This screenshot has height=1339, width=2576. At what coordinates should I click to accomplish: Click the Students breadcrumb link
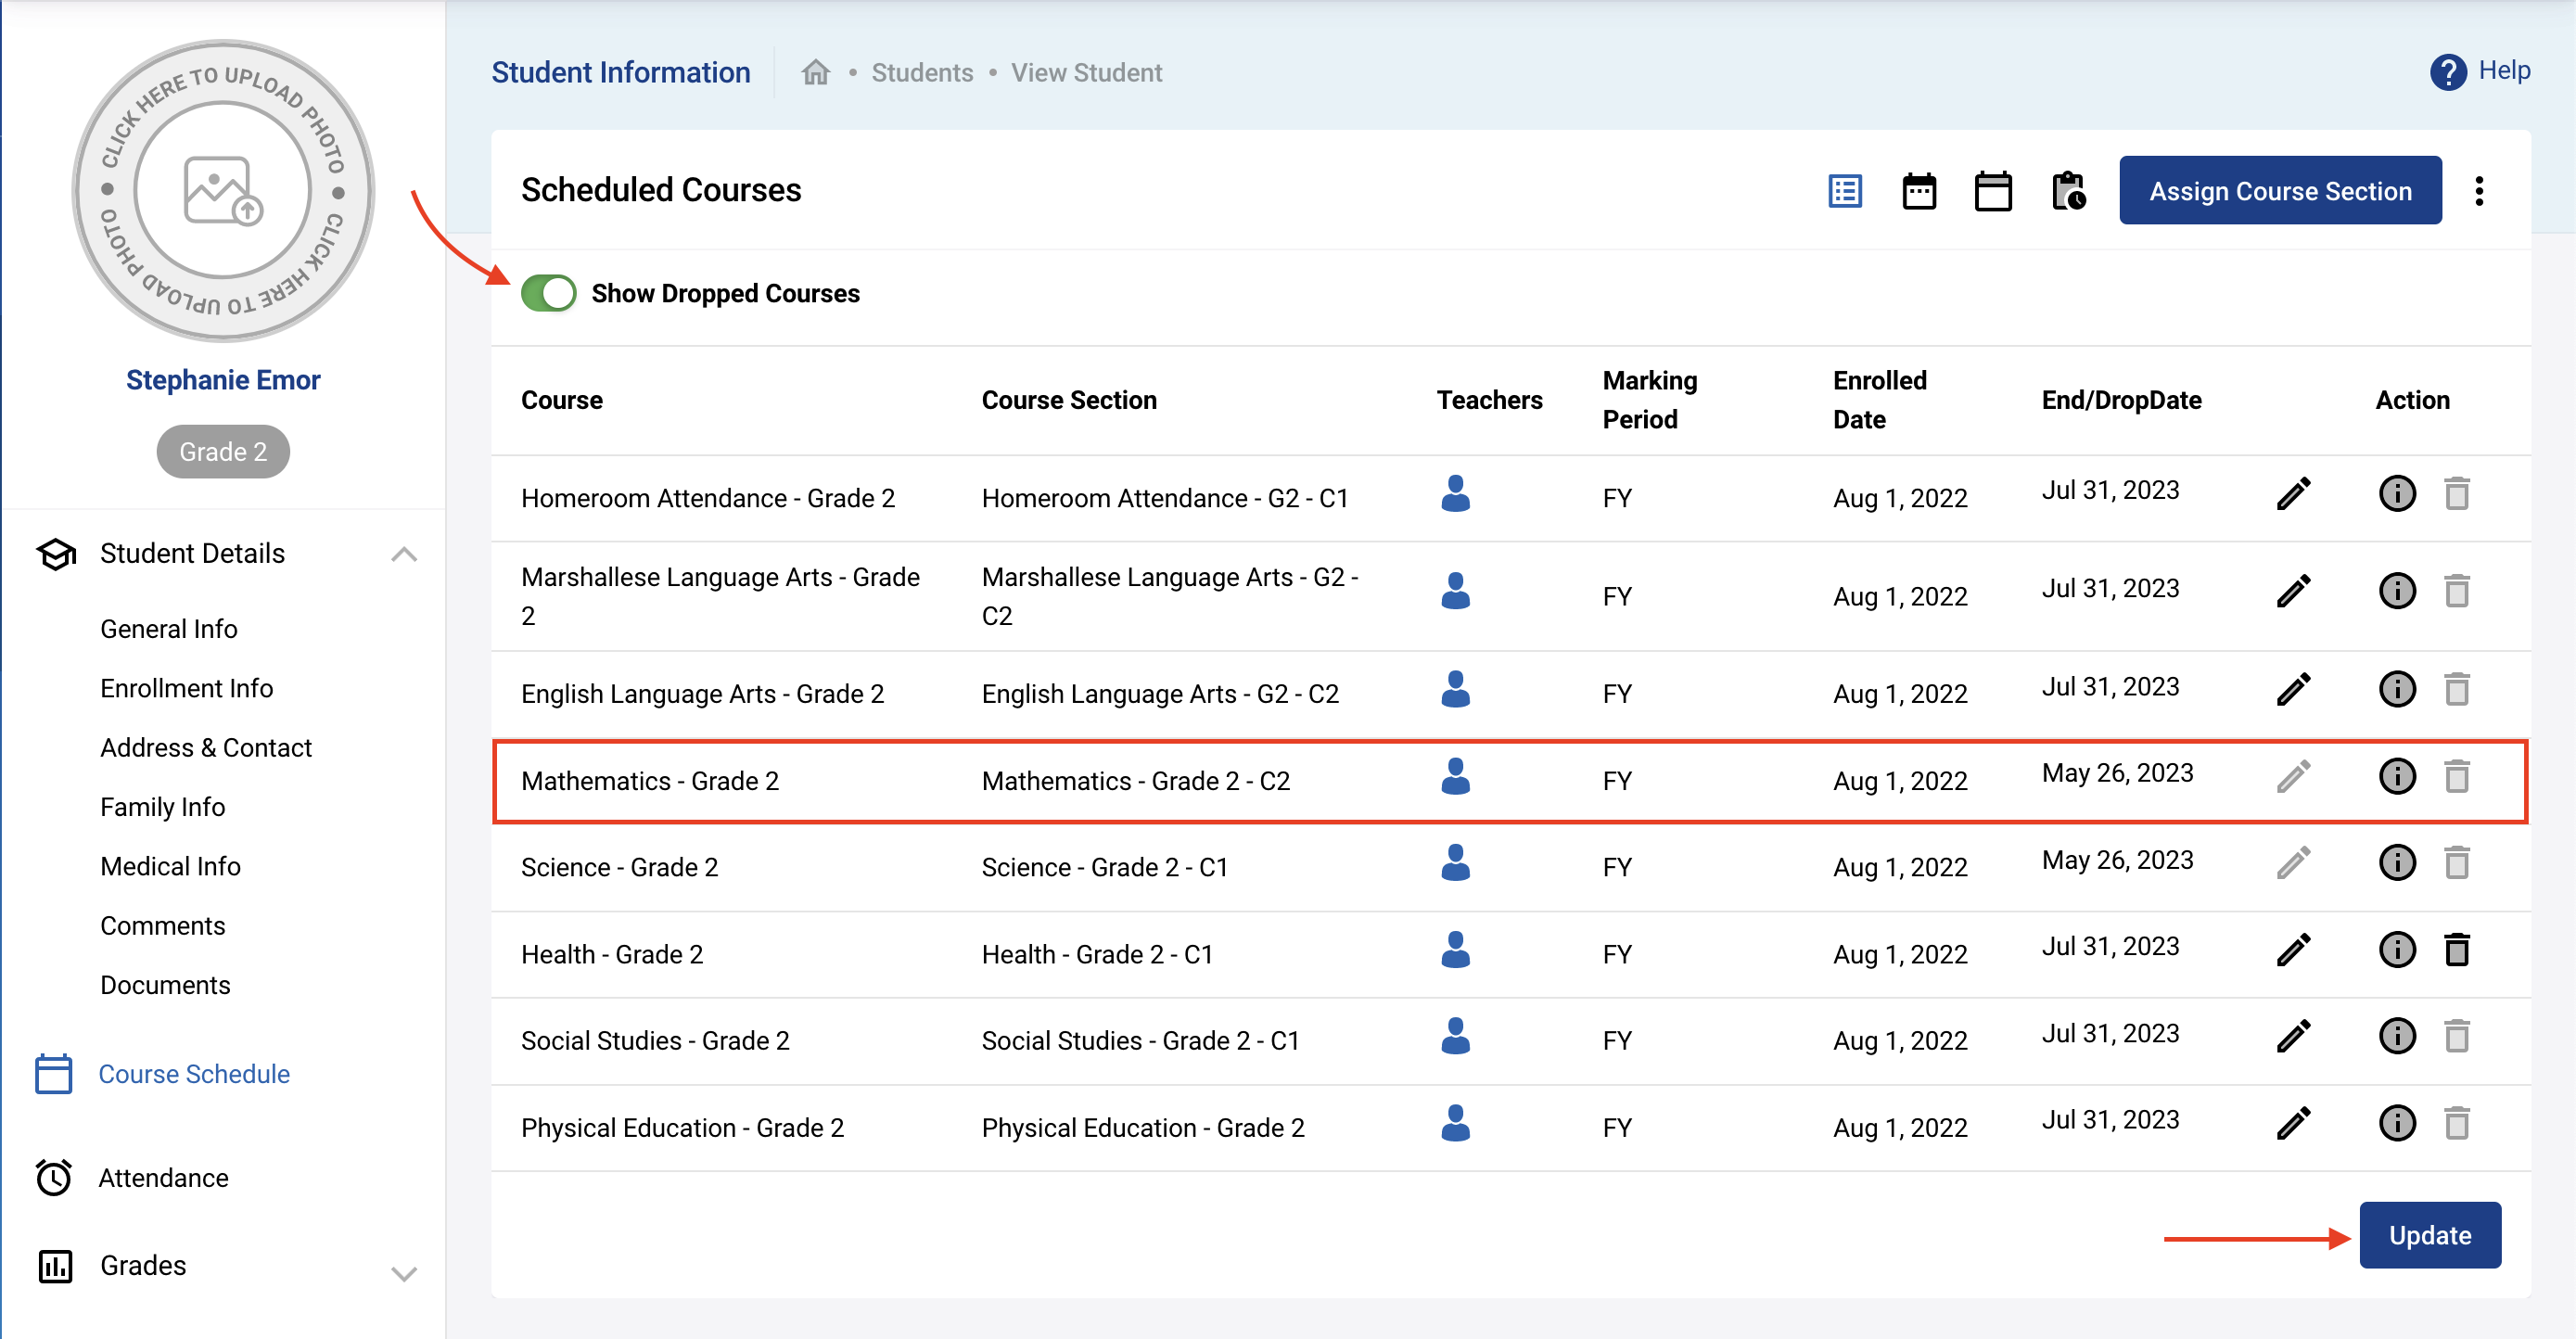click(x=921, y=73)
